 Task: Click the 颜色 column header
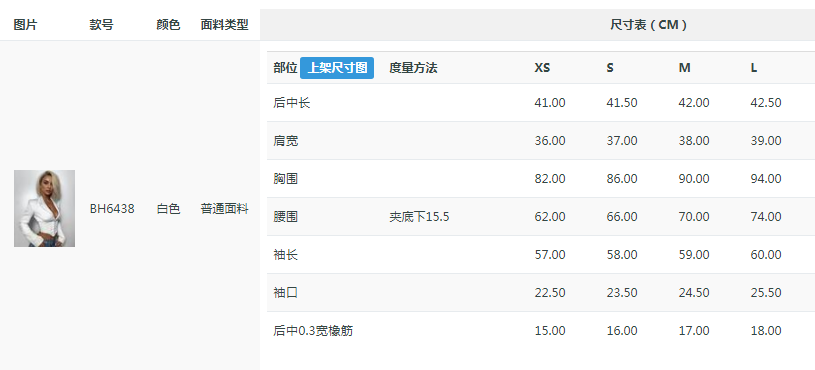coord(168,24)
